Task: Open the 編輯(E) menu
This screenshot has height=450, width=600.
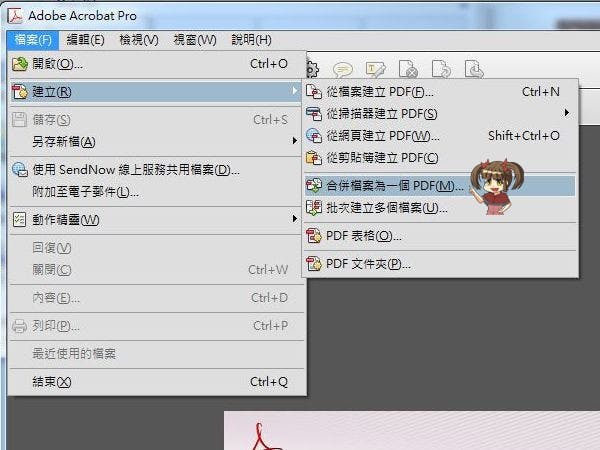Action: [85, 40]
